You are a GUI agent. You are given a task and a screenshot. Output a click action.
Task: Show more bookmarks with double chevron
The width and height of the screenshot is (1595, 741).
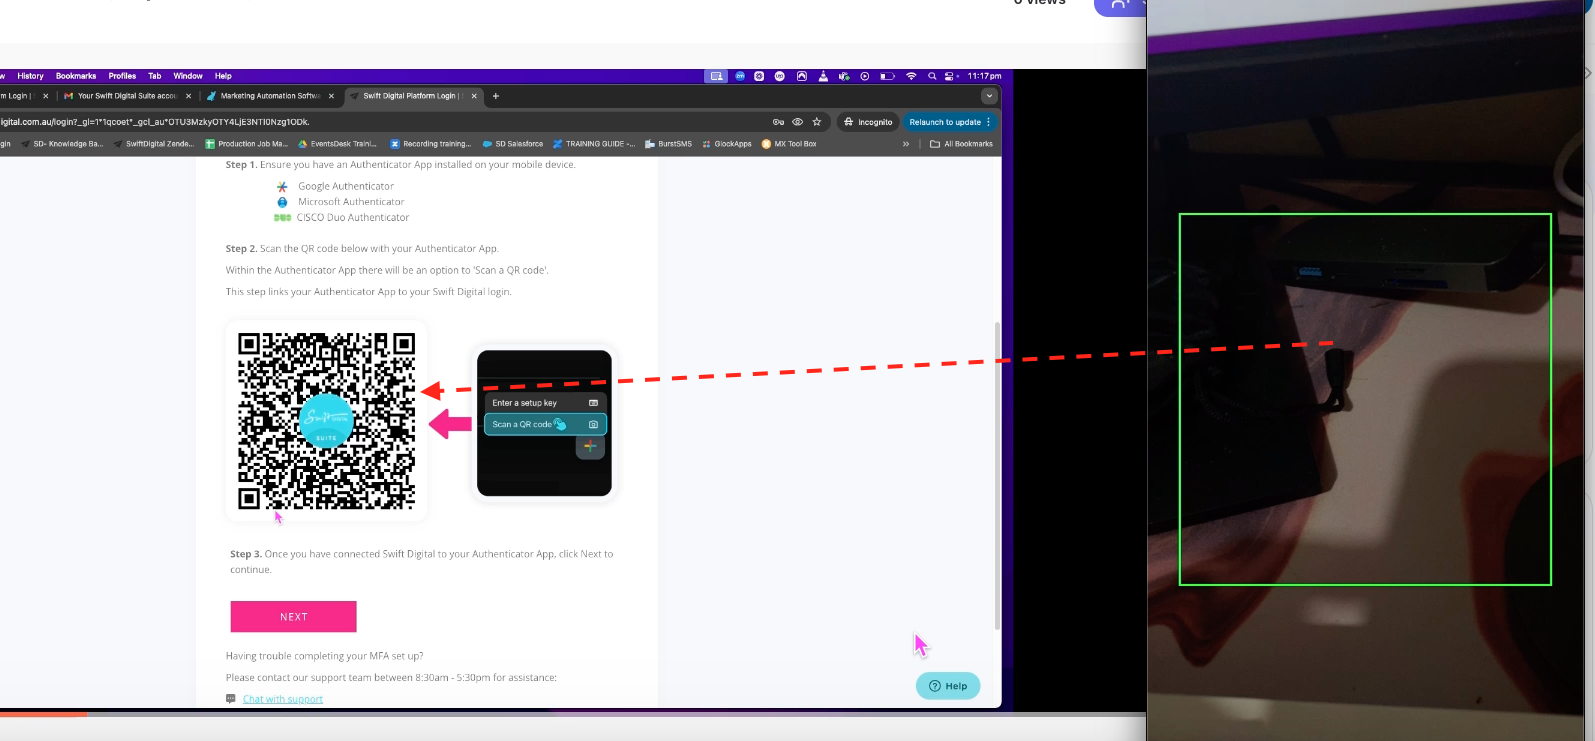(906, 144)
